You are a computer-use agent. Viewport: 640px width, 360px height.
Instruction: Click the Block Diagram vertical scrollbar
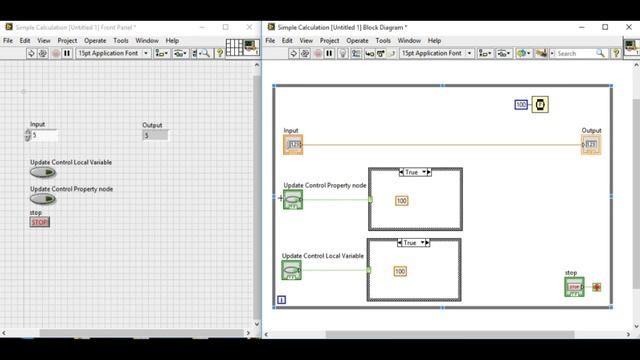point(636,195)
